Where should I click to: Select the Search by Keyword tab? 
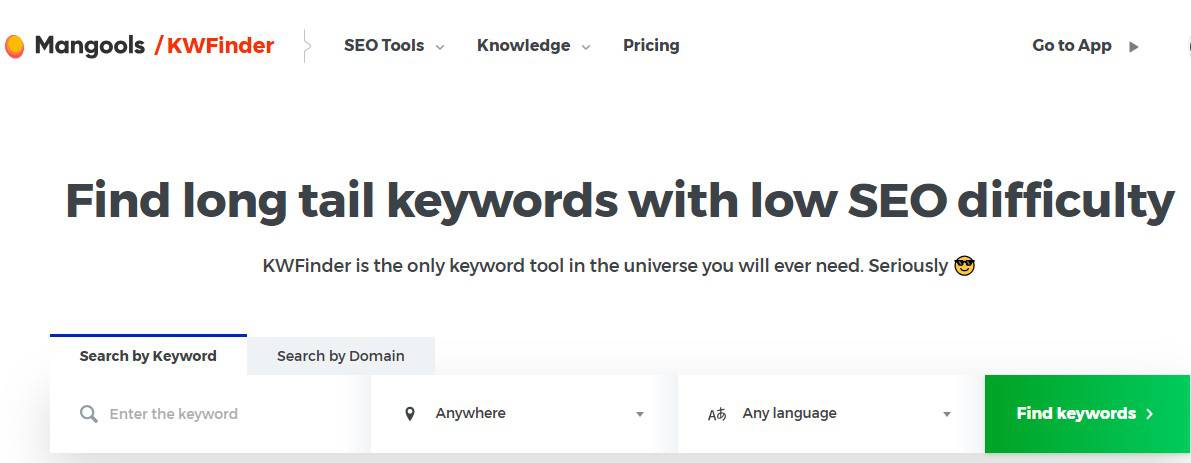[x=148, y=355]
